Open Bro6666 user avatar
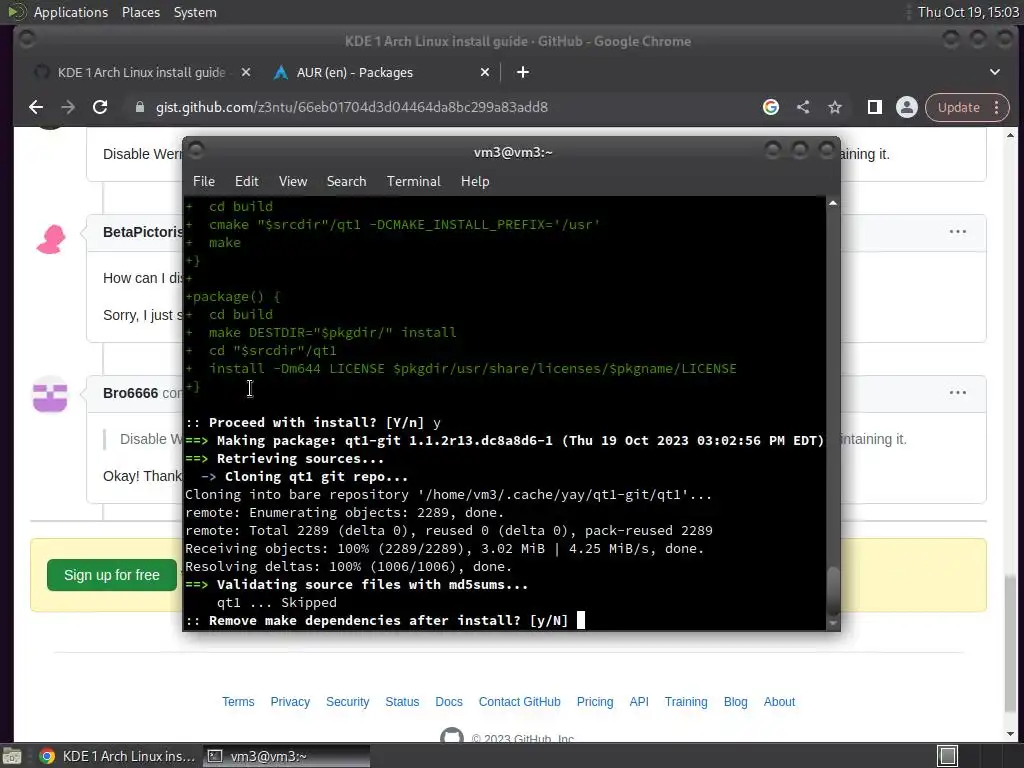 point(50,394)
